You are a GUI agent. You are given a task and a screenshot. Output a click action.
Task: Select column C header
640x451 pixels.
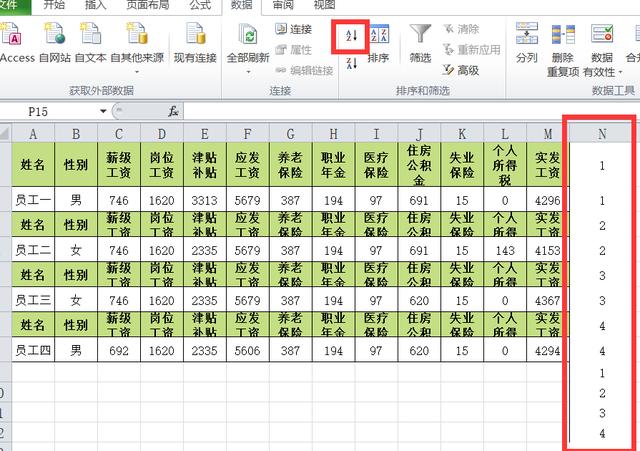[119, 133]
